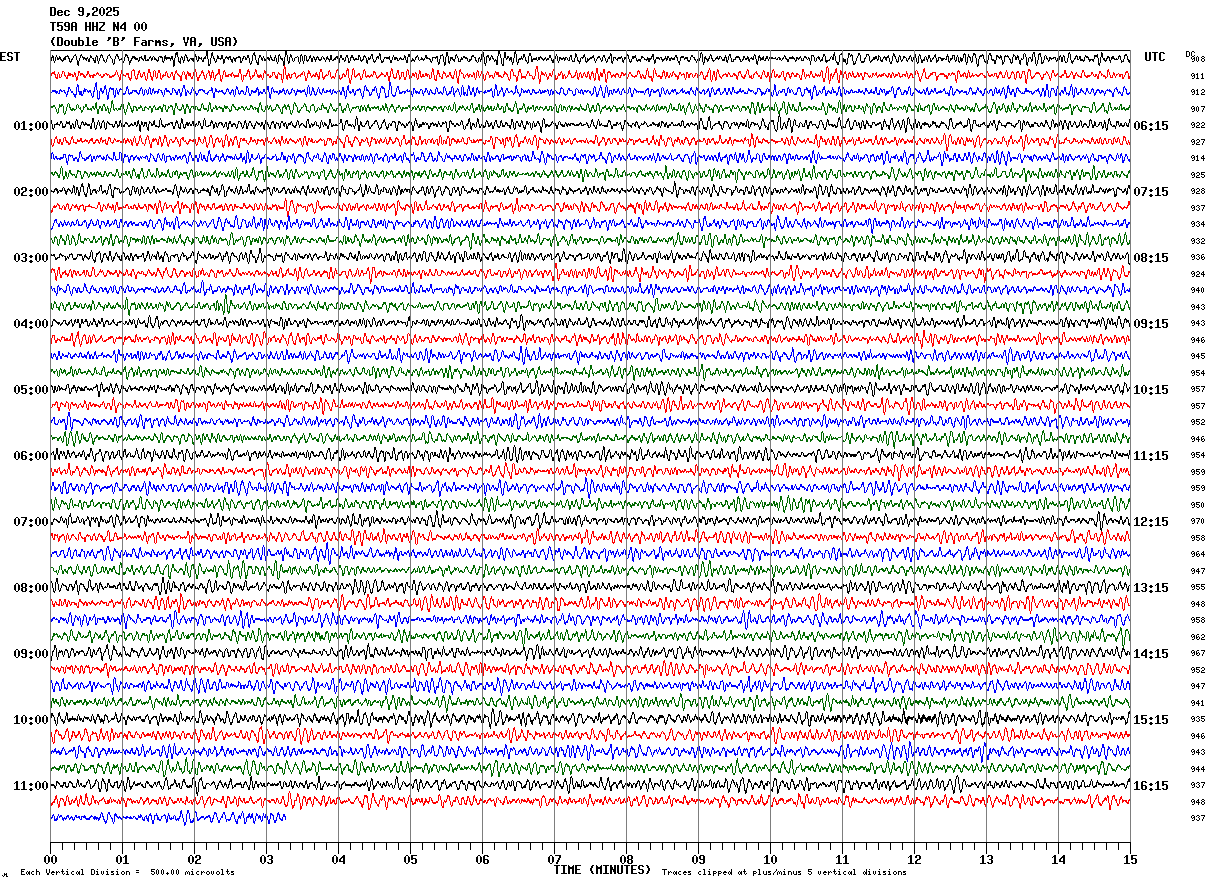Image resolution: width=1210 pixels, height=886 pixels.
Task: Click the DC value '941'
Action: (x=1197, y=703)
